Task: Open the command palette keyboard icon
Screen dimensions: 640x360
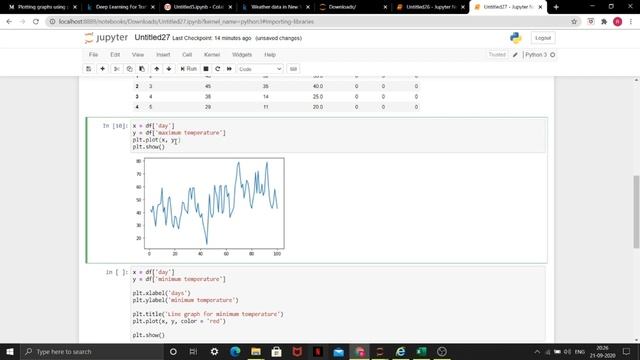Action: pos(293,69)
